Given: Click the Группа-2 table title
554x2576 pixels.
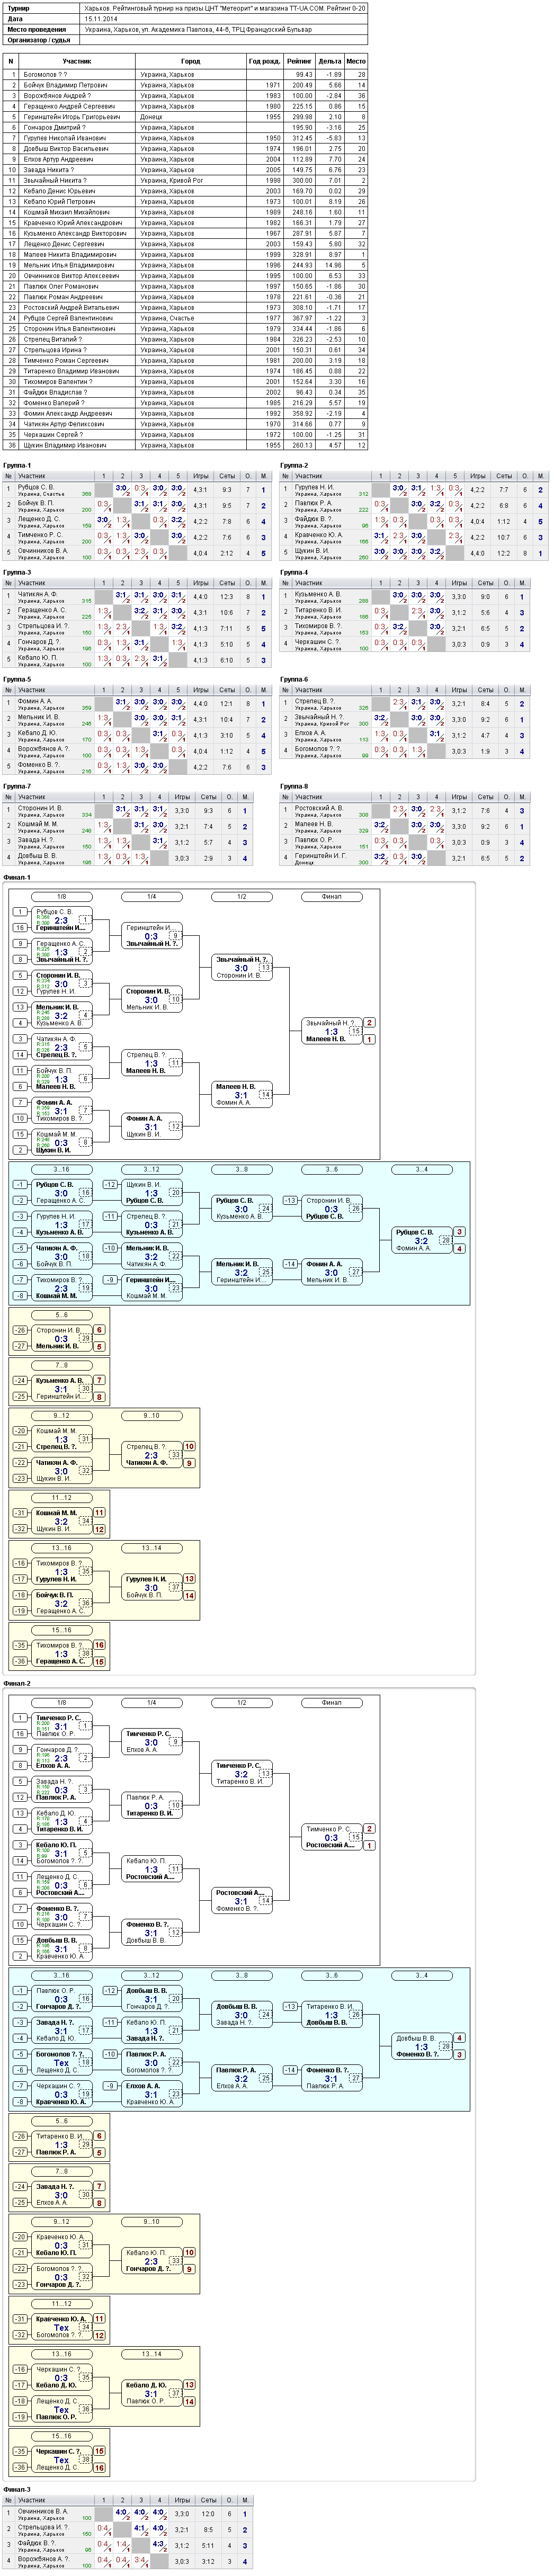Looking at the screenshot, I should pyautogui.click(x=294, y=465).
